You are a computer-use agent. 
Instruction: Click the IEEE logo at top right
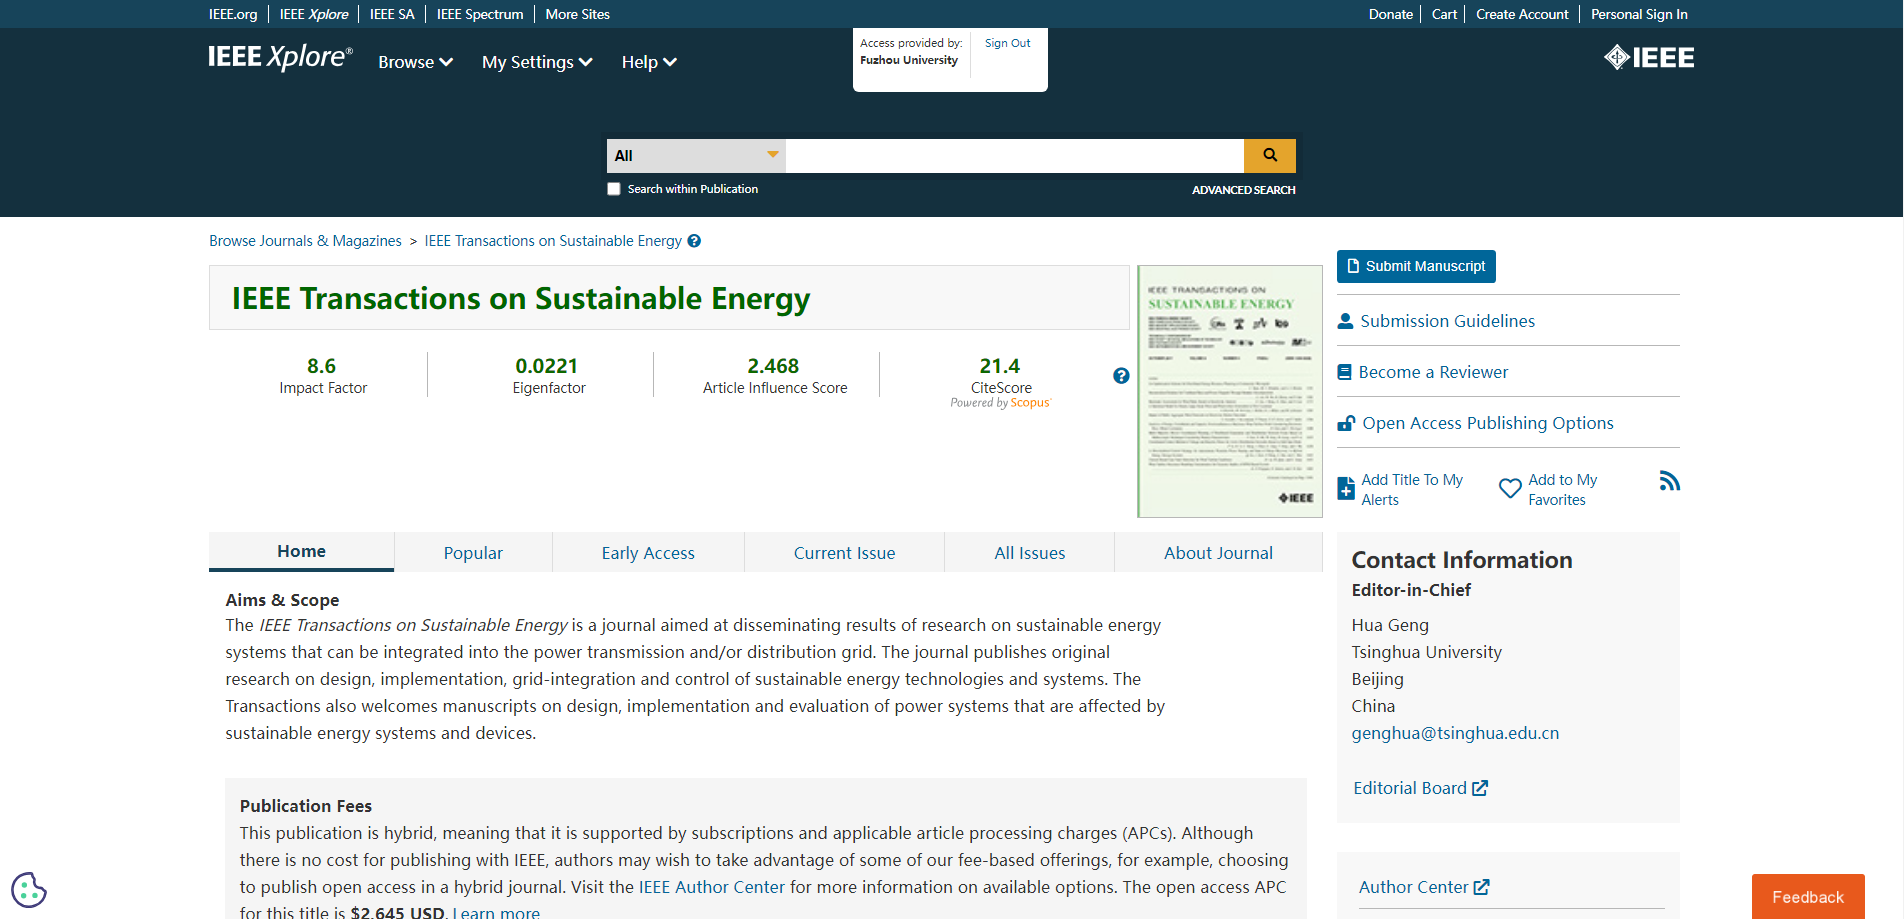point(1649,58)
